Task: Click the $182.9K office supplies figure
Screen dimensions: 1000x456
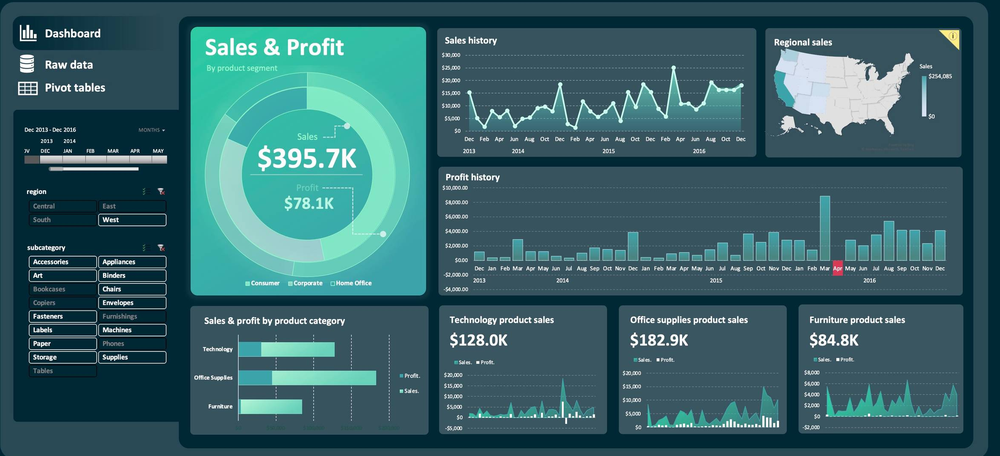Action: [659, 340]
